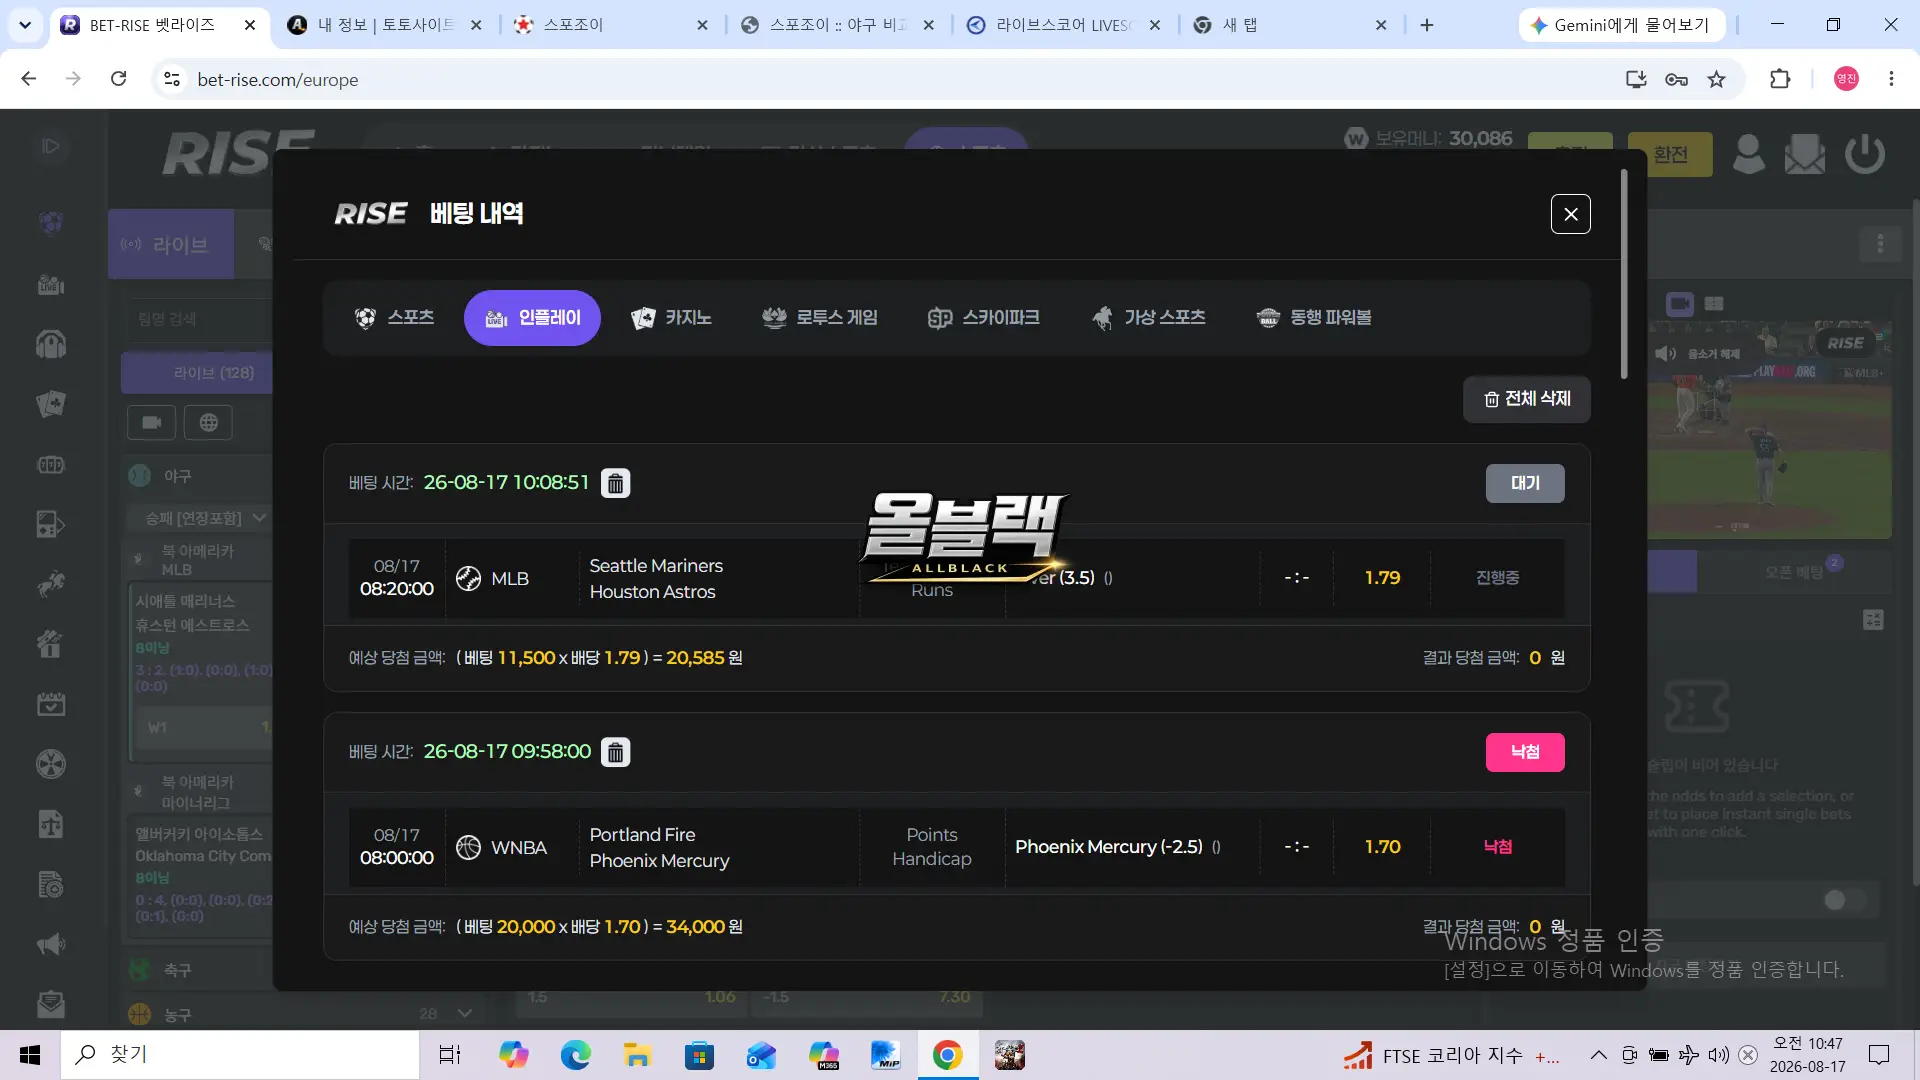Click the Phoenix Mercury (-2.5) selection
Screen dimensions: 1920x1080
click(x=1109, y=847)
